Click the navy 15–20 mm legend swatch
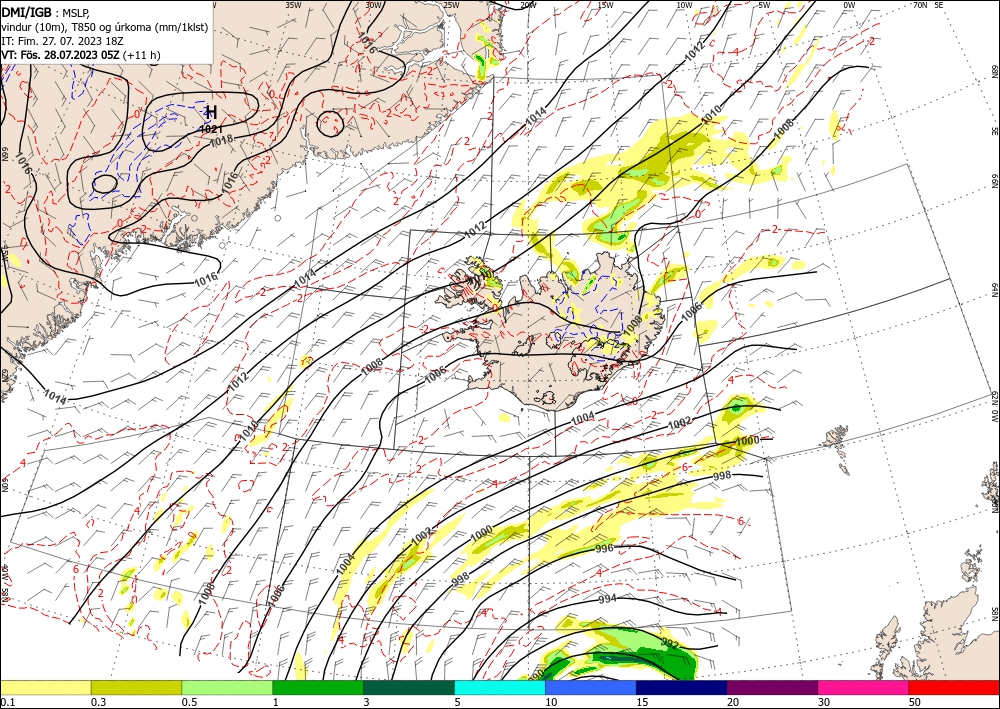The height and width of the screenshot is (709, 1000). click(682, 687)
